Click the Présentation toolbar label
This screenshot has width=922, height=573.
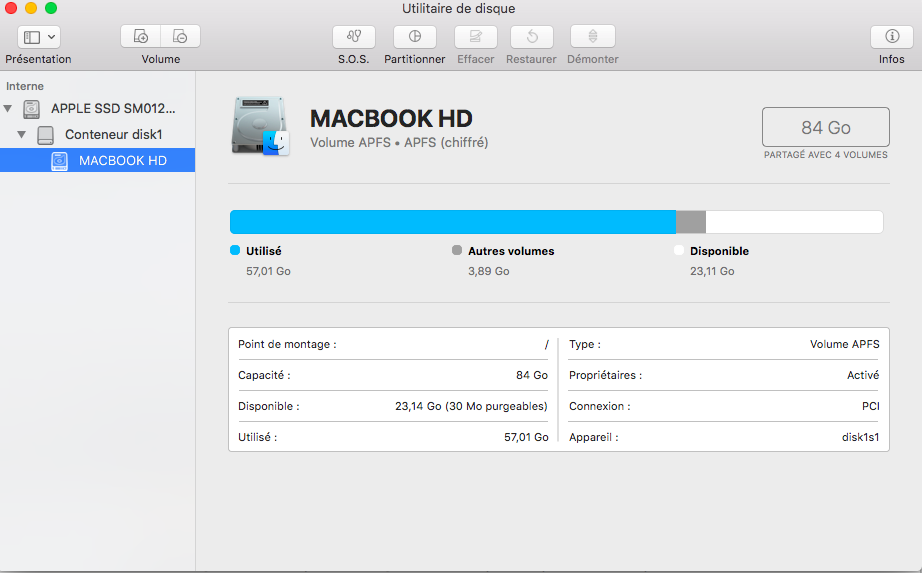click(x=38, y=59)
